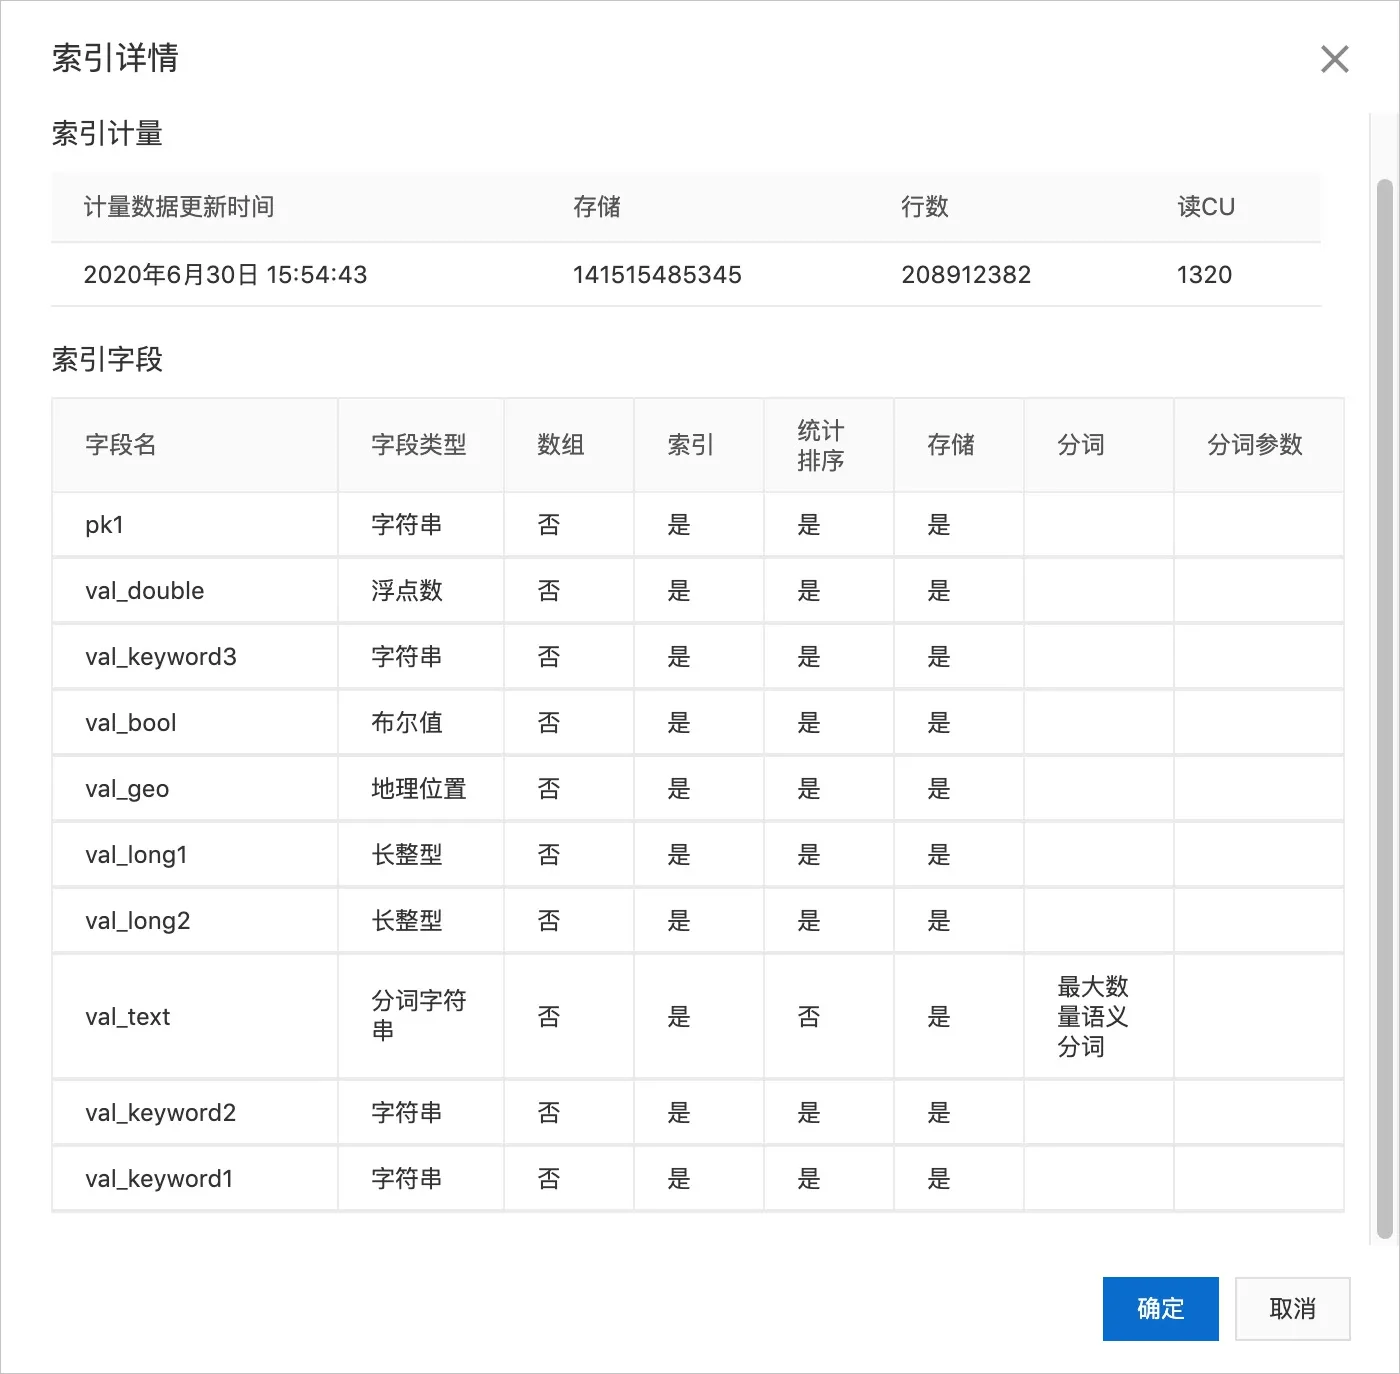This screenshot has width=1400, height=1374.
Task: Click the 字符串 type of pk1
Action: coord(407,525)
